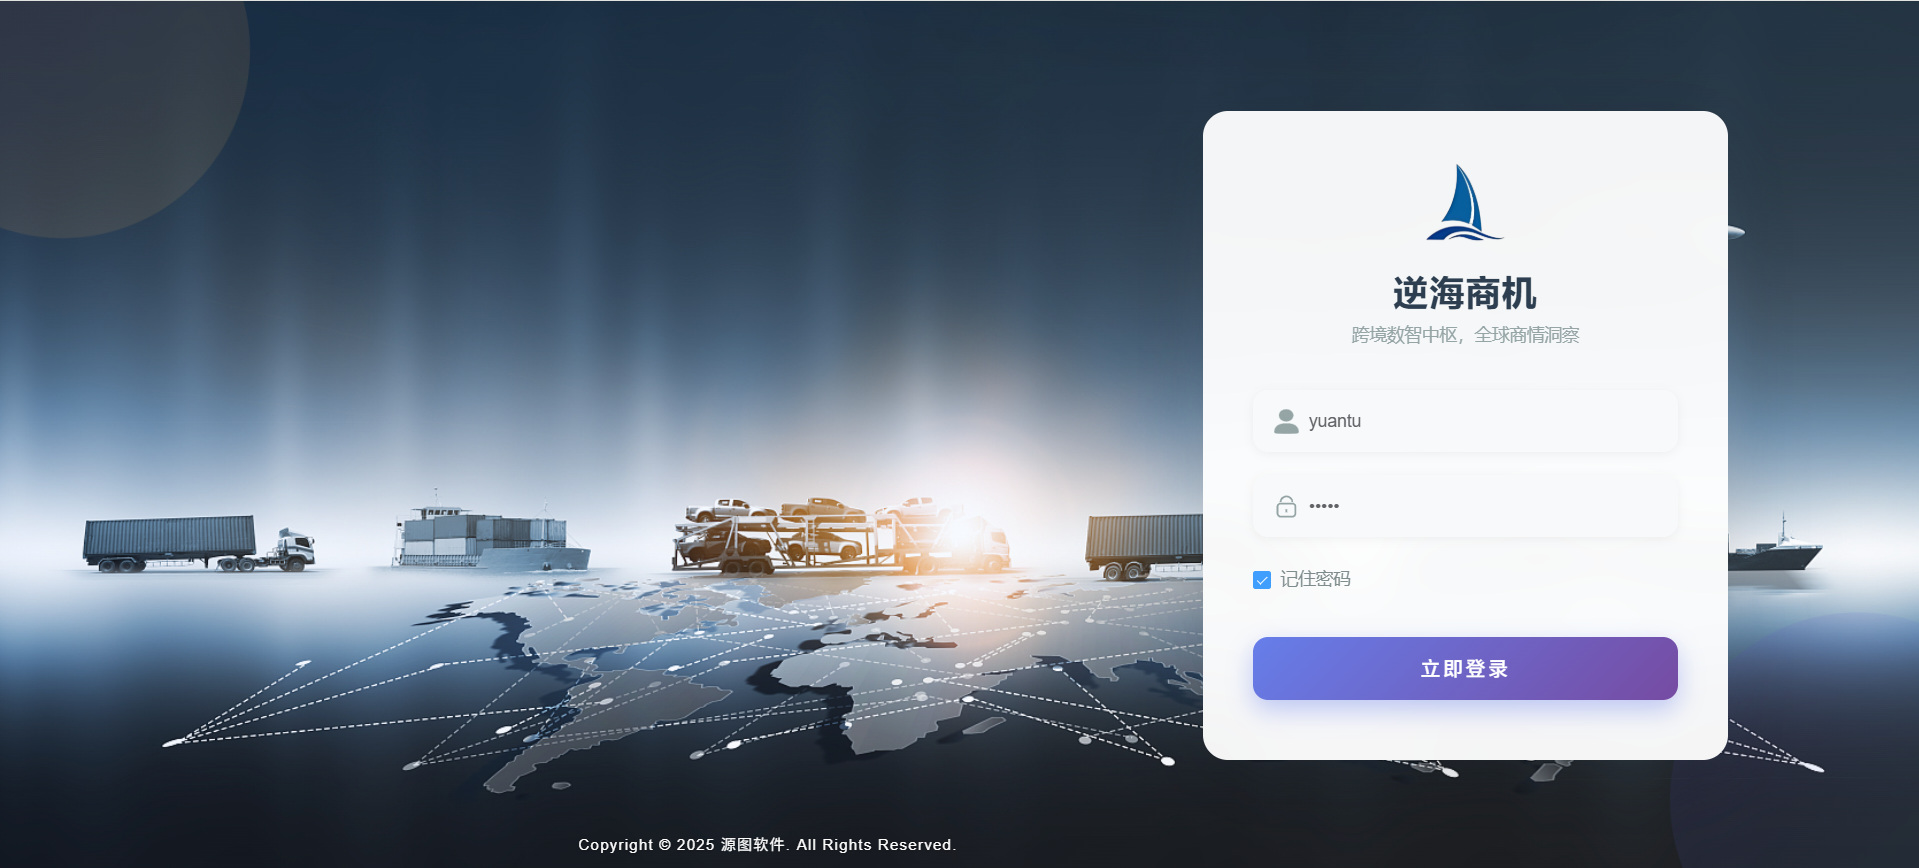The height and width of the screenshot is (868, 1919).
Task: Click the 记住密码 label text
Action: point(1315,579)
